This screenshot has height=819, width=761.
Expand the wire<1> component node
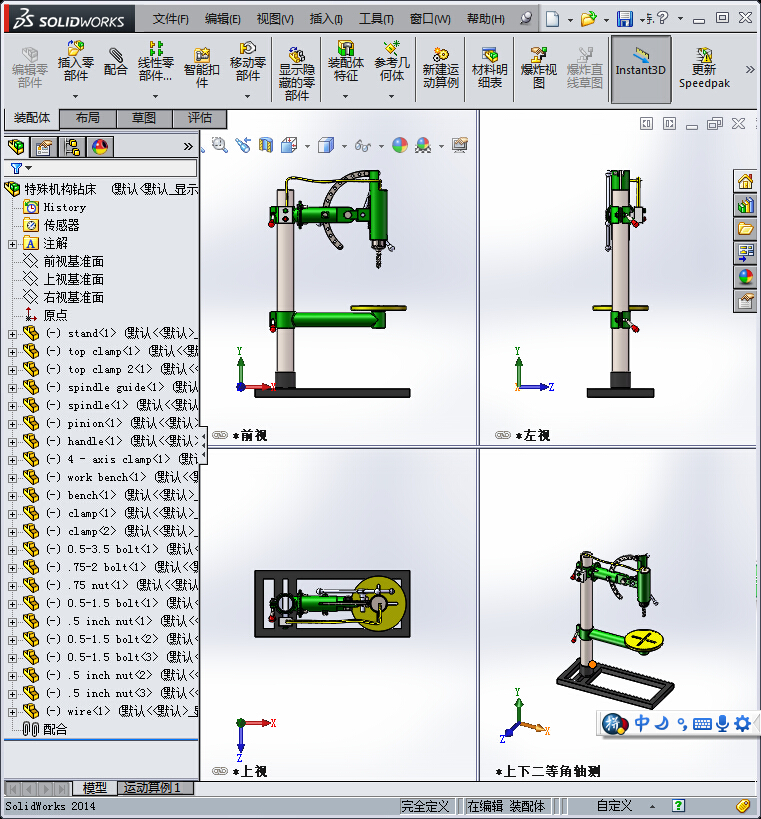click(12, 712)
